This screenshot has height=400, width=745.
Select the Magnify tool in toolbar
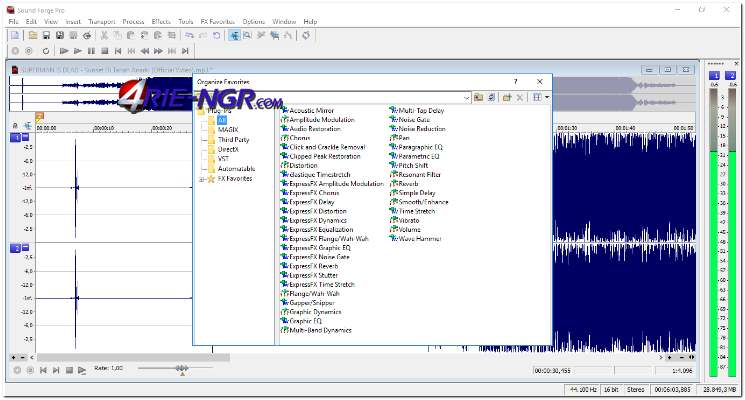(x=247, y=35)
